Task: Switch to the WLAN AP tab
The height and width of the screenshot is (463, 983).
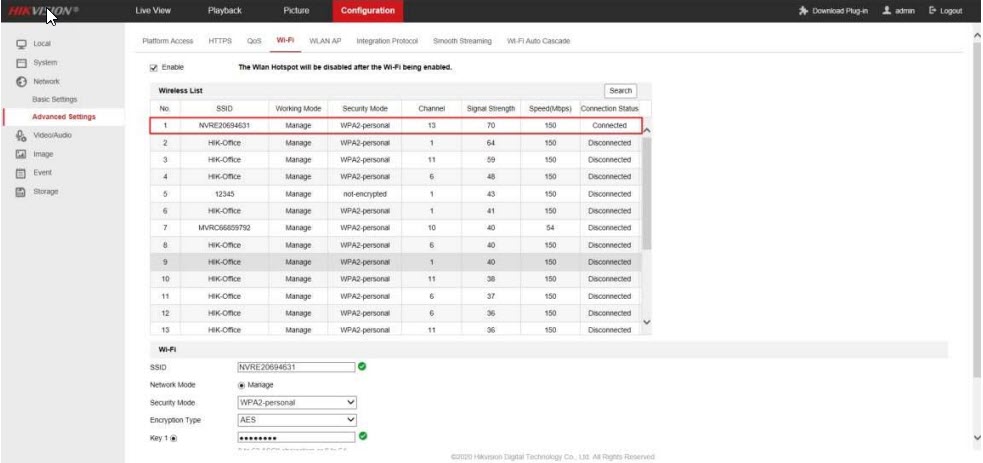Action: tap(325, 41)
